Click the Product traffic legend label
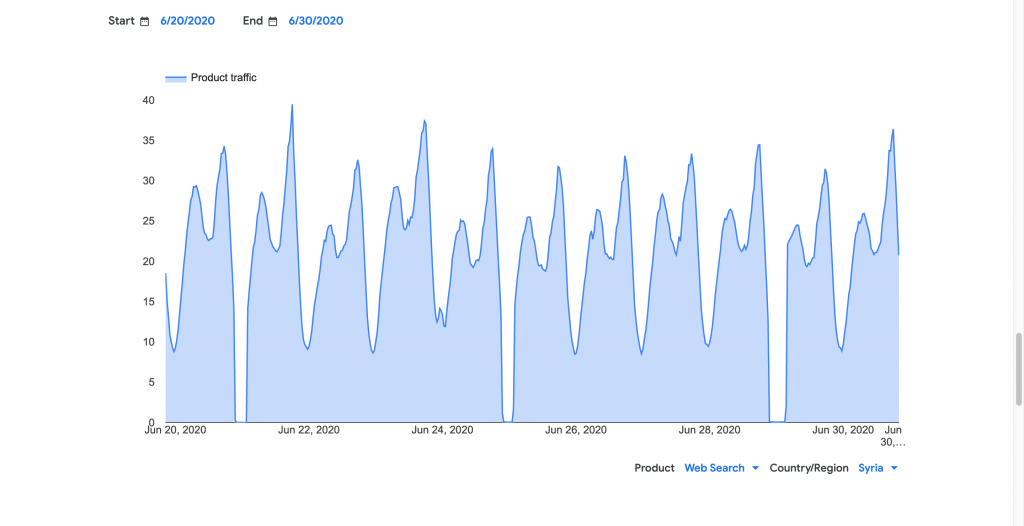 (224, 78)
